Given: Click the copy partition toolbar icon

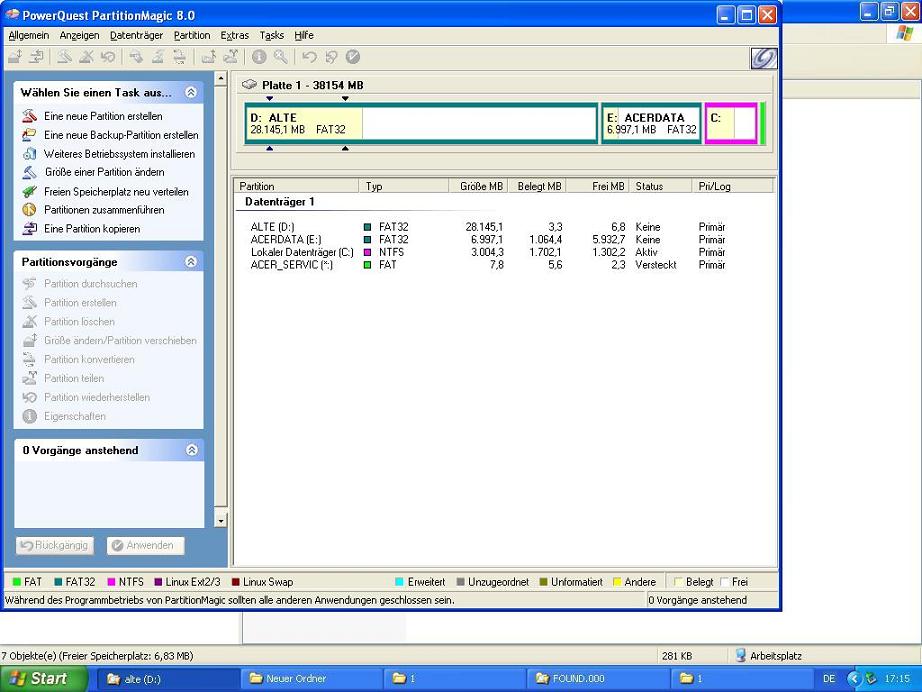Looking at the screenshot, I should coord(36,57).
